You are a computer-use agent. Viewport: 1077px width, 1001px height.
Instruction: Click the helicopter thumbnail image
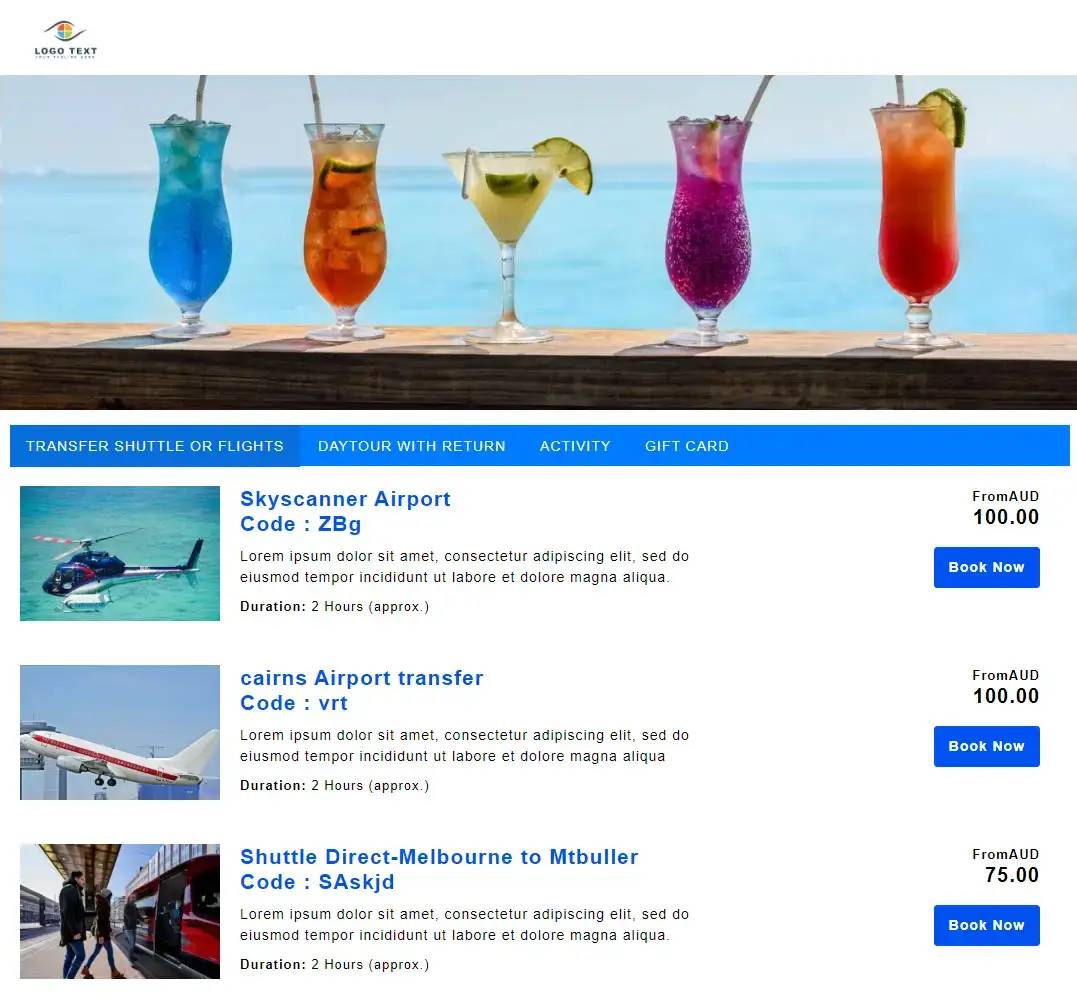[120, 553]
